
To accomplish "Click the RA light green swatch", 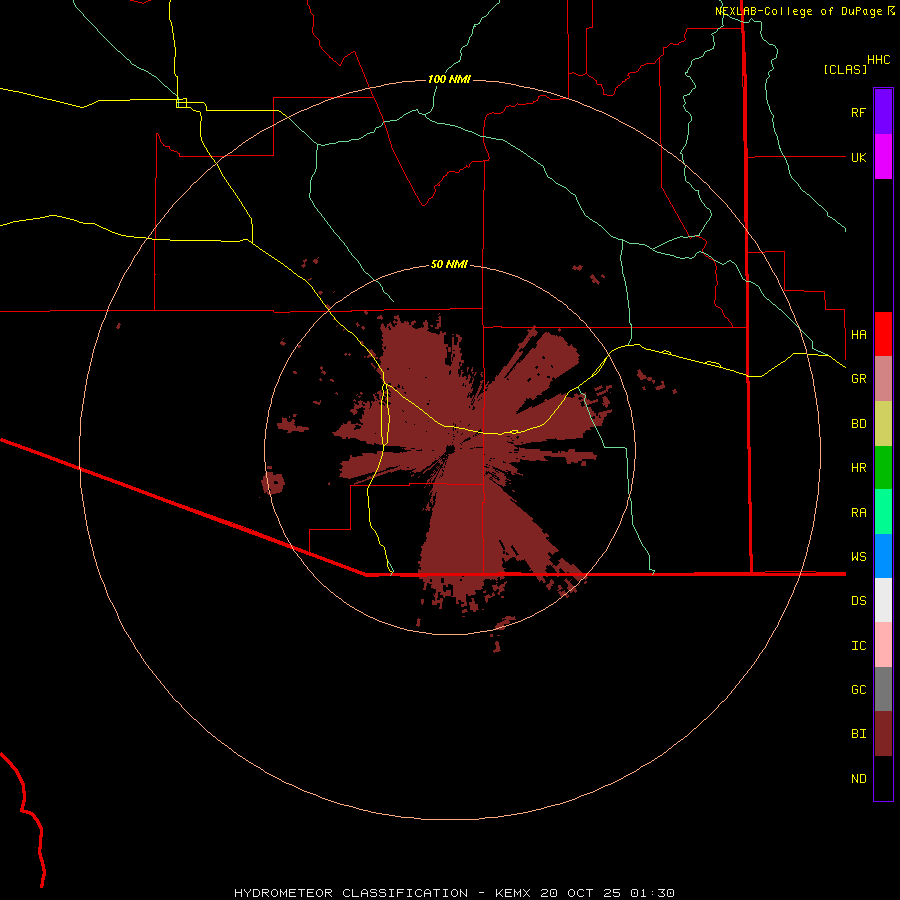I will 883,512.
